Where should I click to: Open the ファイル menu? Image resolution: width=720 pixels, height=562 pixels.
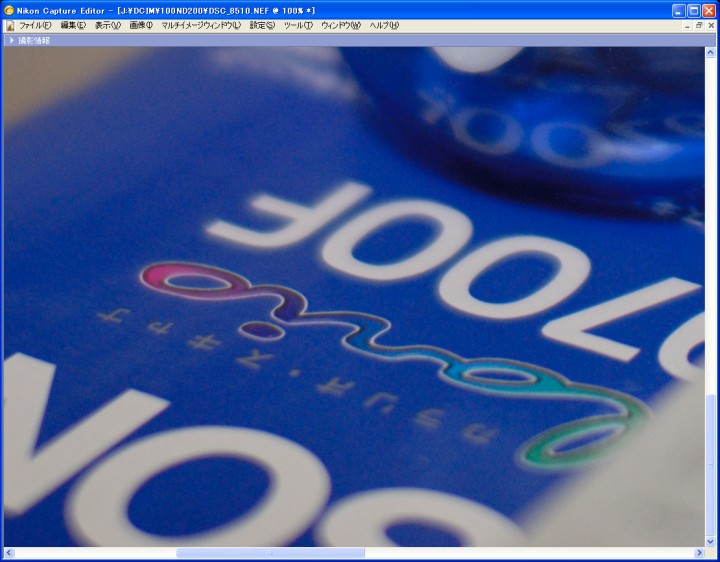click(x=37, y=26)
